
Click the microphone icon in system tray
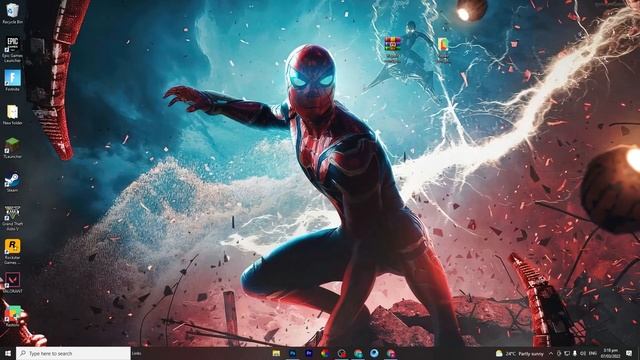pyautogui.click(x=575, y=353)
